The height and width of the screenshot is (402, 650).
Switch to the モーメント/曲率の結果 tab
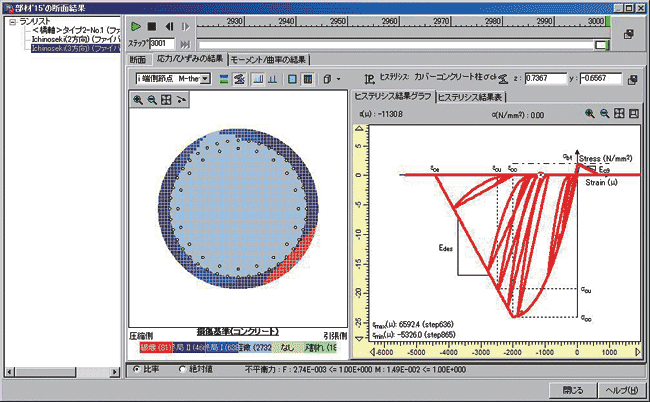(x=269, y=60)
